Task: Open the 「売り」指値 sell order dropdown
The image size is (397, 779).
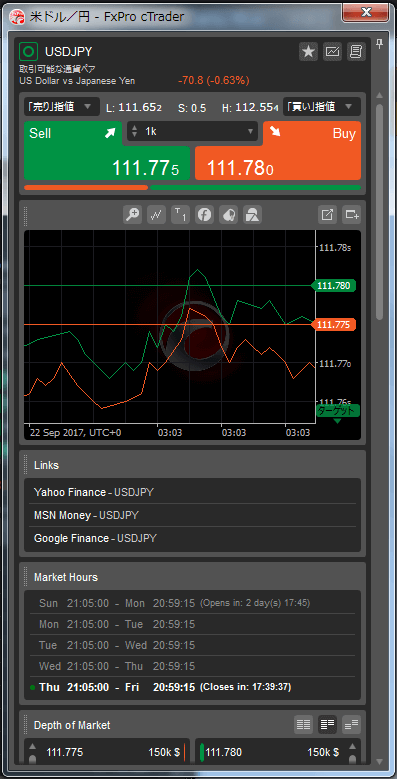Action: (62, 106)
